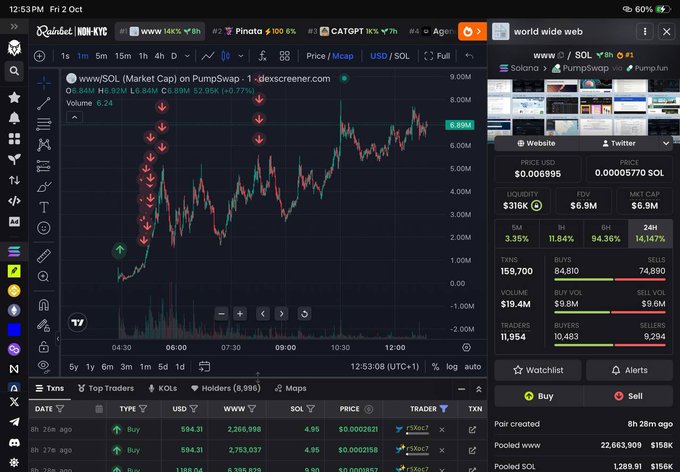The height and width of the screenshot is (472, 680).
Task: Expand more social links chevron beside Twitter
Action: click(666, 143)
